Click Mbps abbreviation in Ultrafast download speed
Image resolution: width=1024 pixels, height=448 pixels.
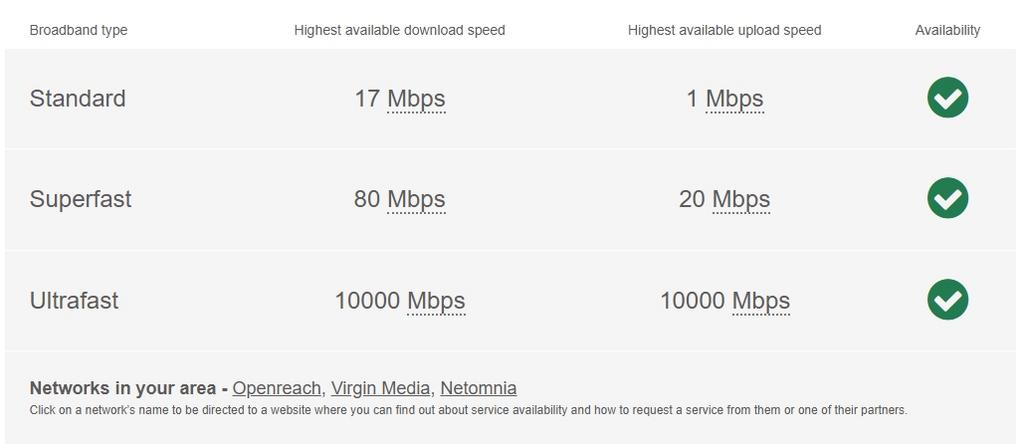coord(436,301)
